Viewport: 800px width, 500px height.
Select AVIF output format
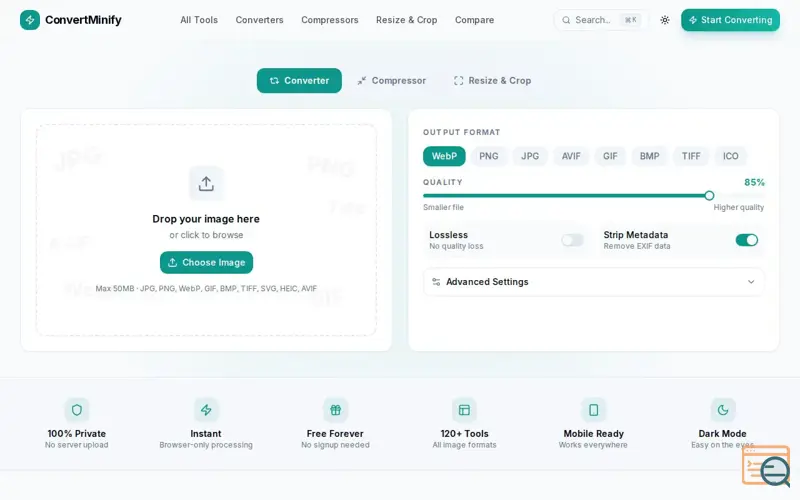coord(571,156)
